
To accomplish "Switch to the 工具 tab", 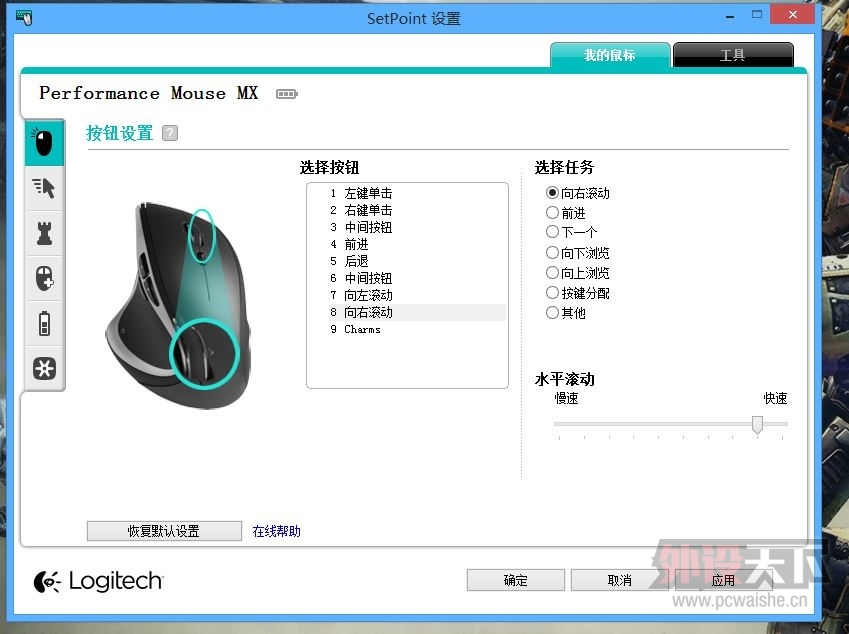I will (733, 55).
